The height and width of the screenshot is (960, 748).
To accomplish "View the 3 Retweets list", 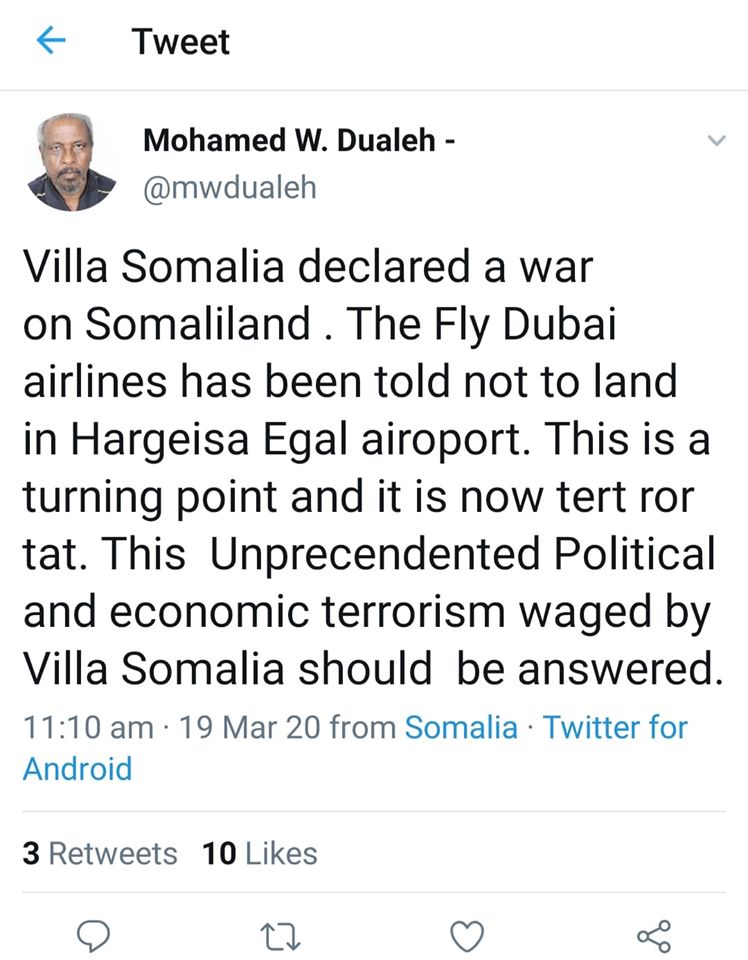I will tap(99, 853).
